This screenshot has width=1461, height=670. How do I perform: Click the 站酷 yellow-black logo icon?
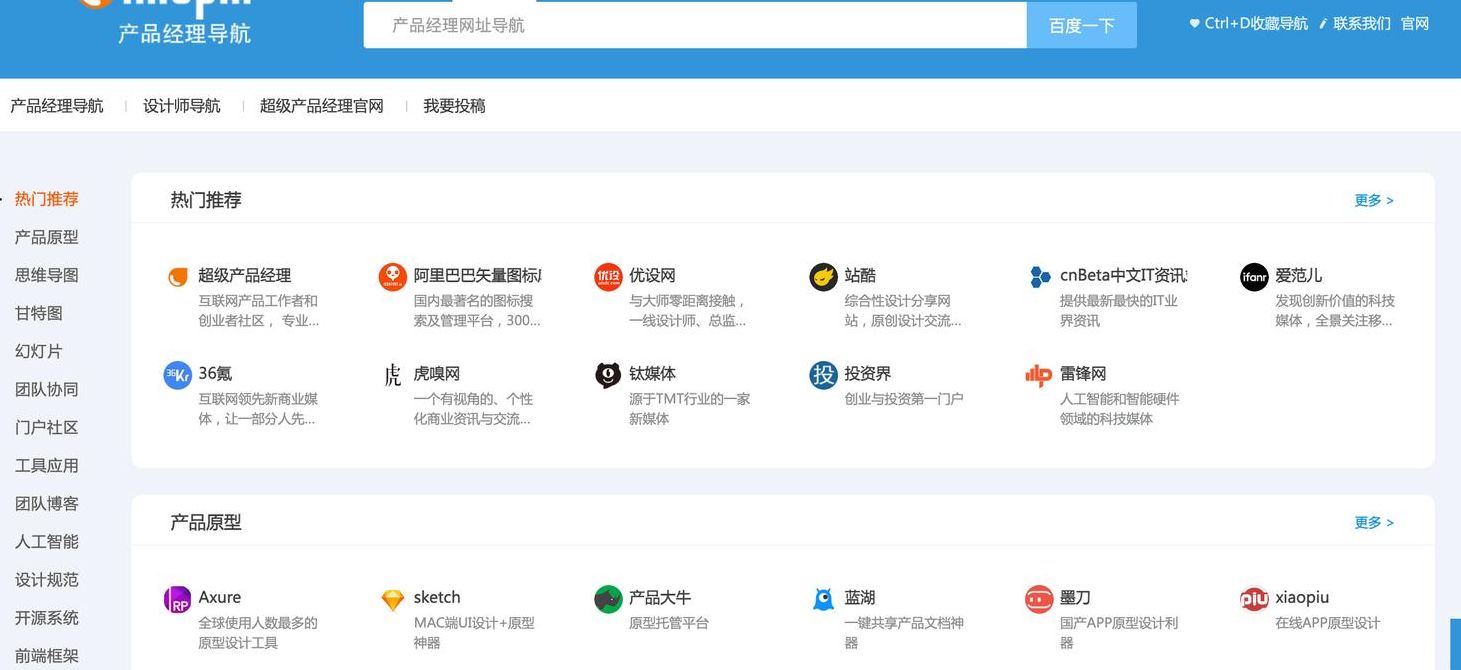pyautogui.click(x=823, y=277)
